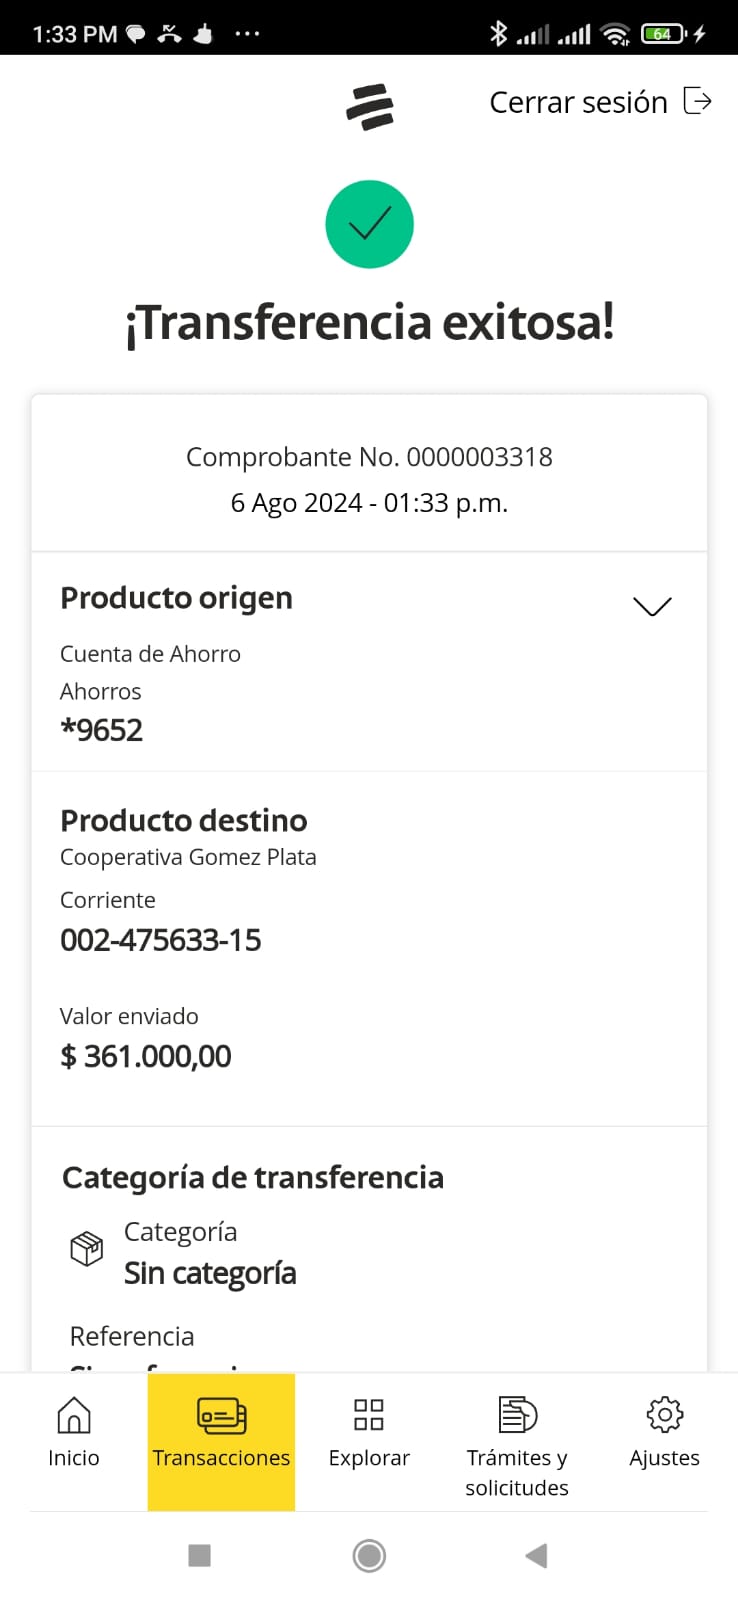Tap the destination account number 002-475633-15

(x=161, y=940)
